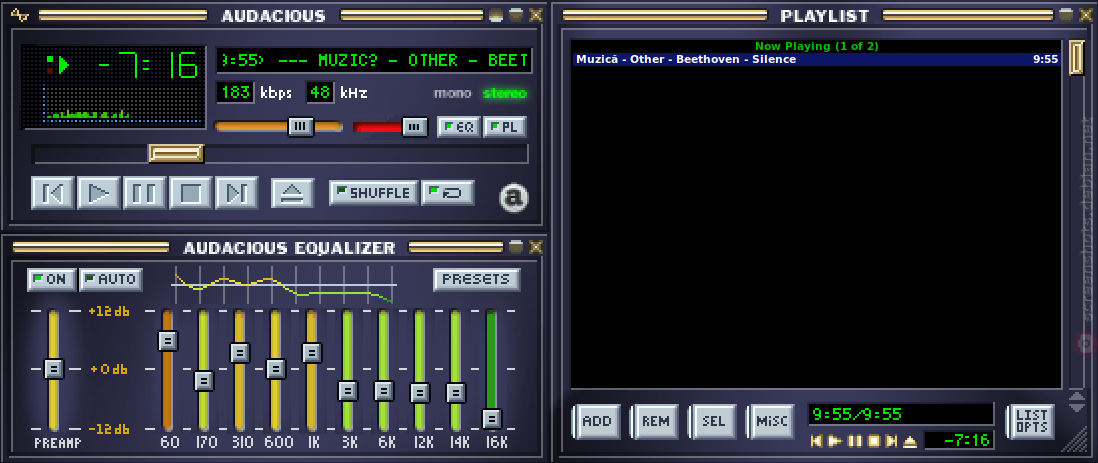
Task: Click the 183 kbps bitrate display
Action: pyautogui.click(x=235, y=92)
